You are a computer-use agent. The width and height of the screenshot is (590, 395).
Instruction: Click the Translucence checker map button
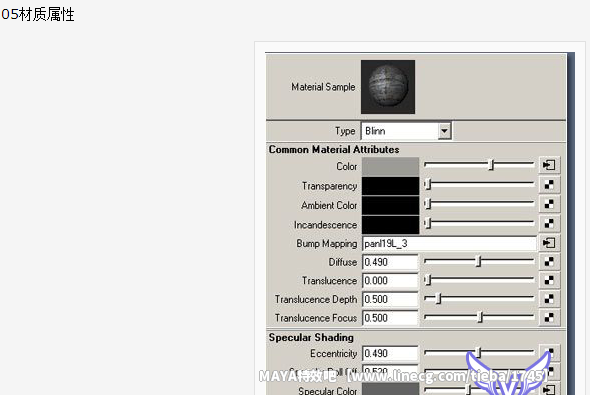(549, 280)
